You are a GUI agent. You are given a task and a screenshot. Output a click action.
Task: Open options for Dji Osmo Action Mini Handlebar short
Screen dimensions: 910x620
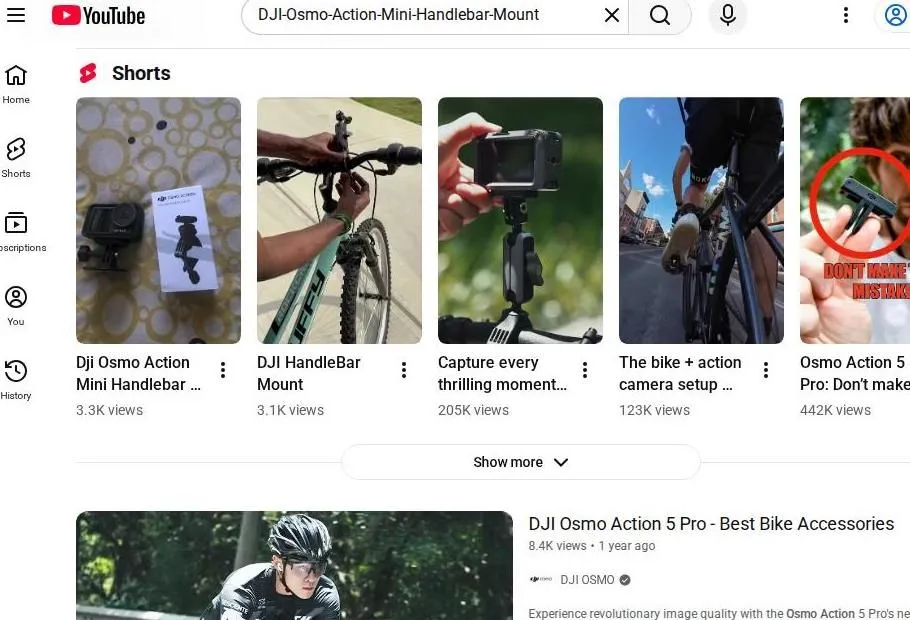[223, 370]
